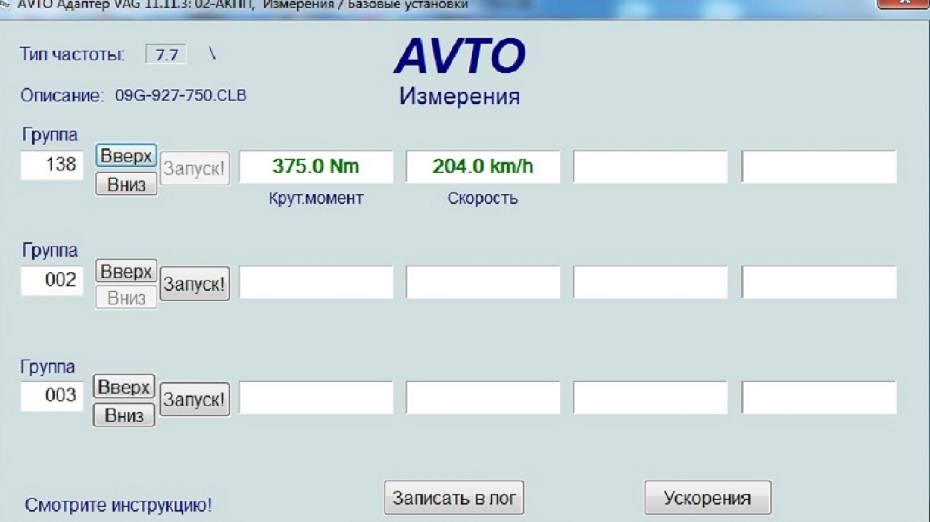The width and height of the screenshot is (930, 522).
Task: Click Вверх button for group 138
Action: [x=126, y=156]
